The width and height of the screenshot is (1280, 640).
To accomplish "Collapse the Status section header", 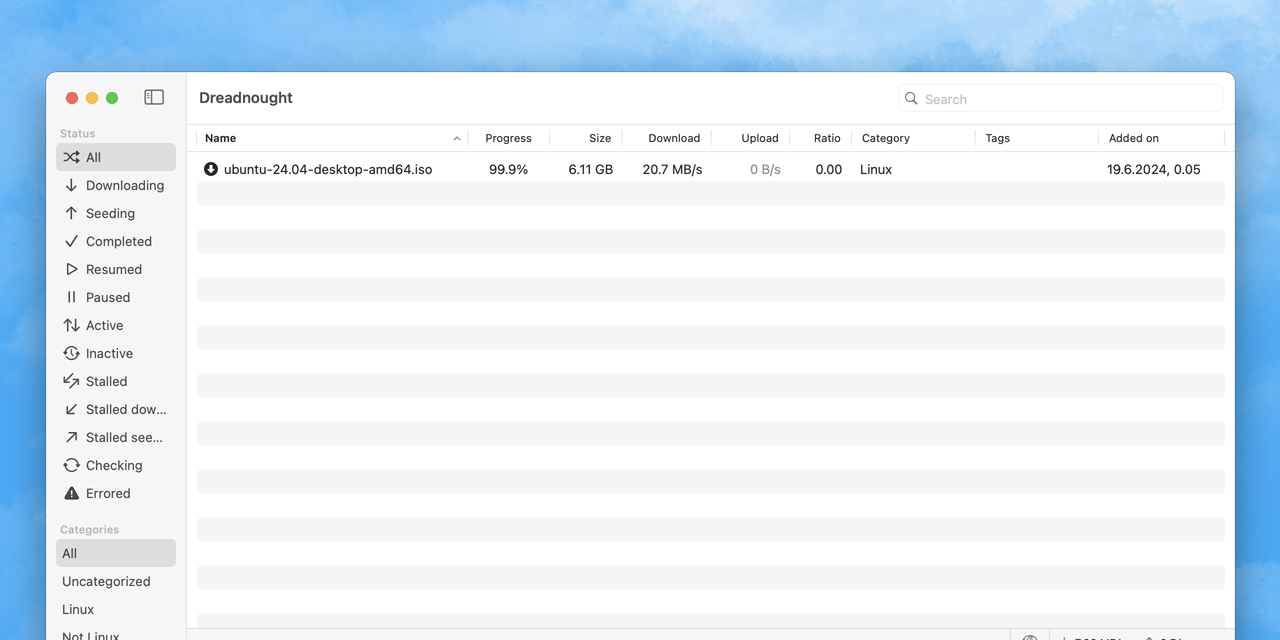I will 75,133.
